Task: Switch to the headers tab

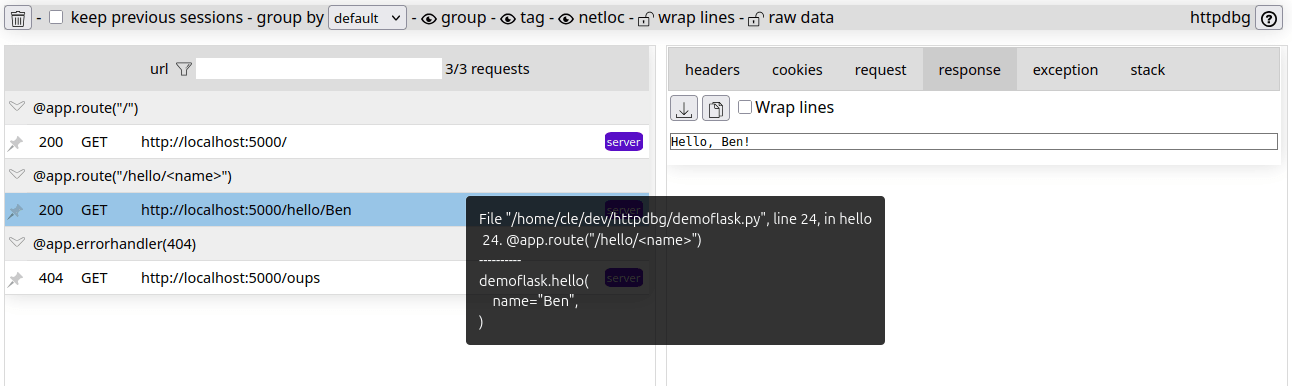Action: 712,70
